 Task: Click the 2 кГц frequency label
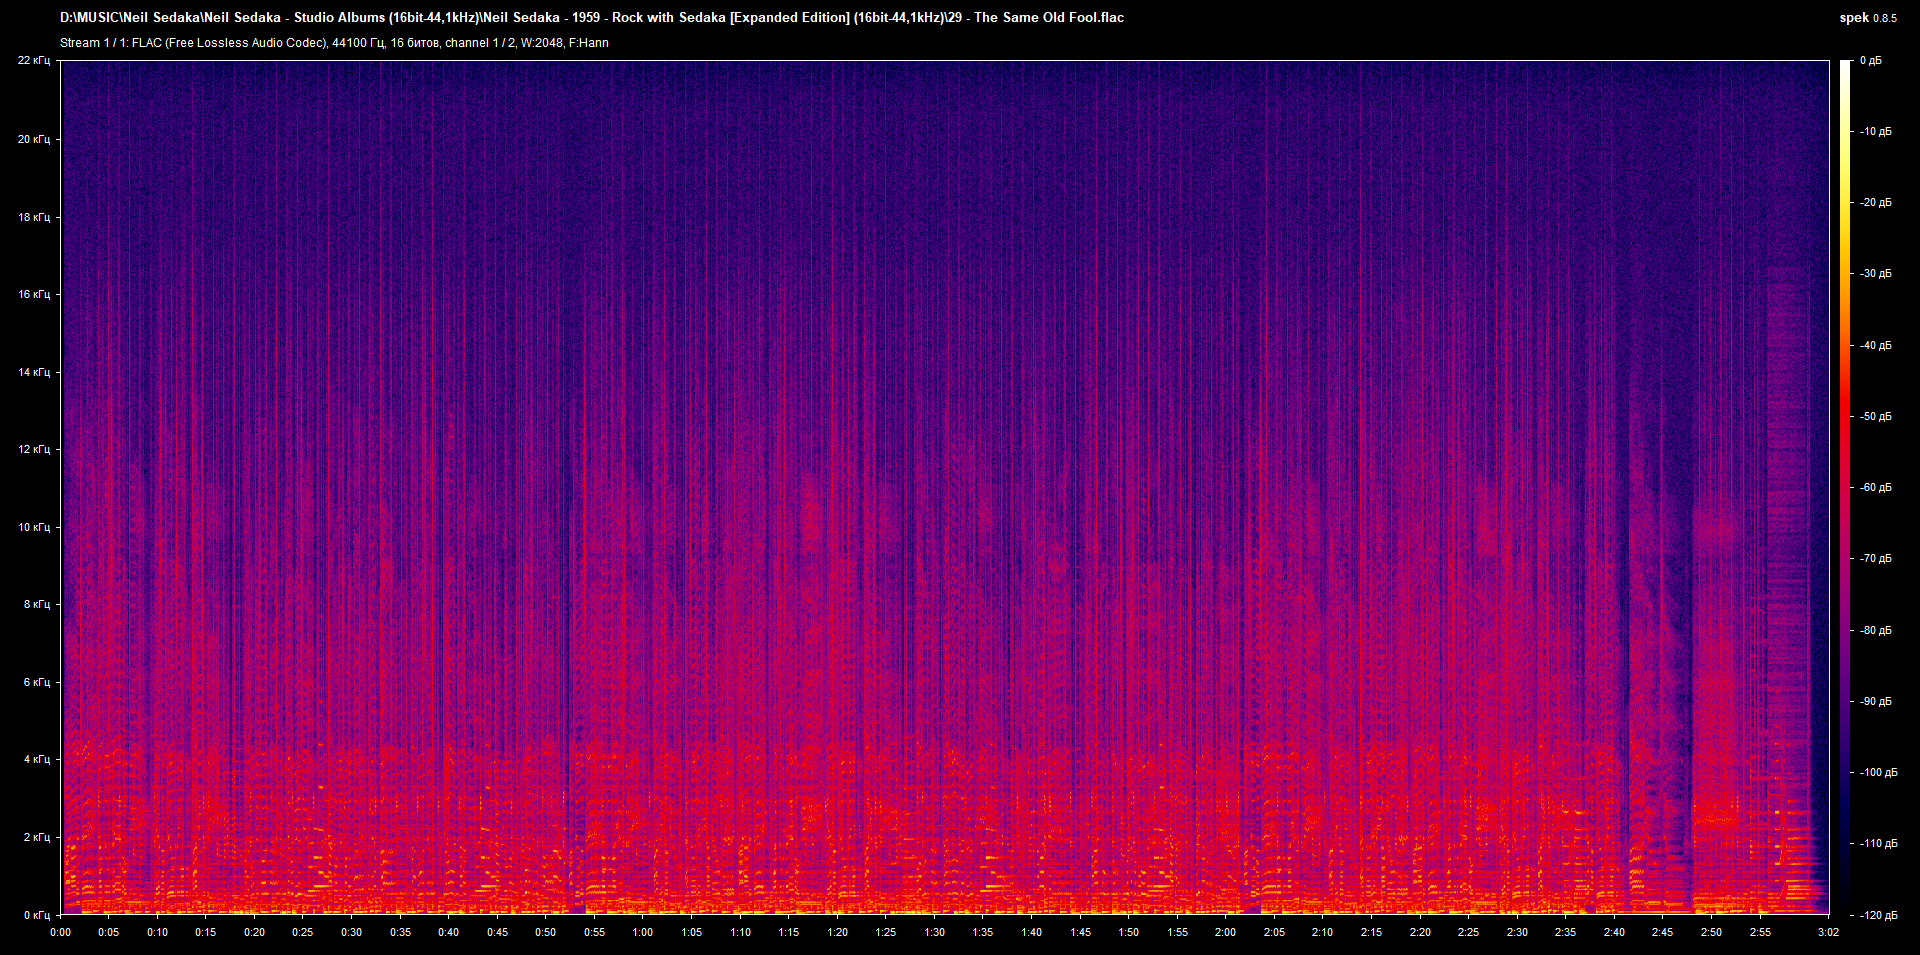coord(37,837)
